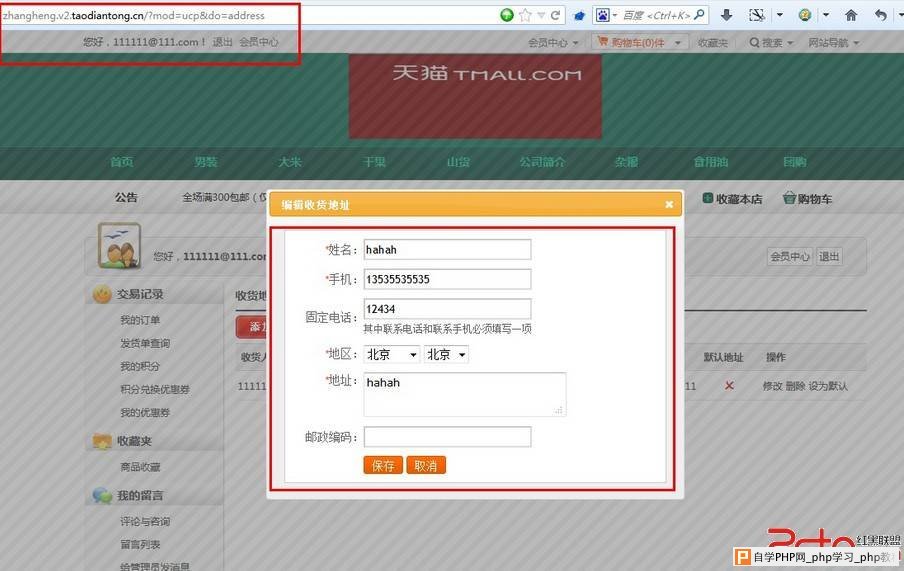Click the user avatar picture
The image size is (904, 571).
119,246
